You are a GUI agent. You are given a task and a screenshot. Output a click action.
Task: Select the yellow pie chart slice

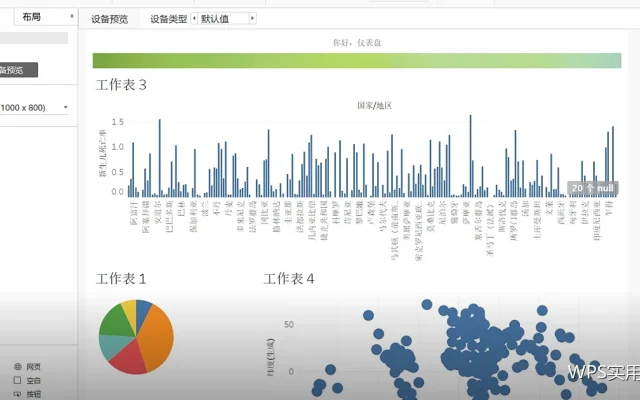click(x=130, y=310)
